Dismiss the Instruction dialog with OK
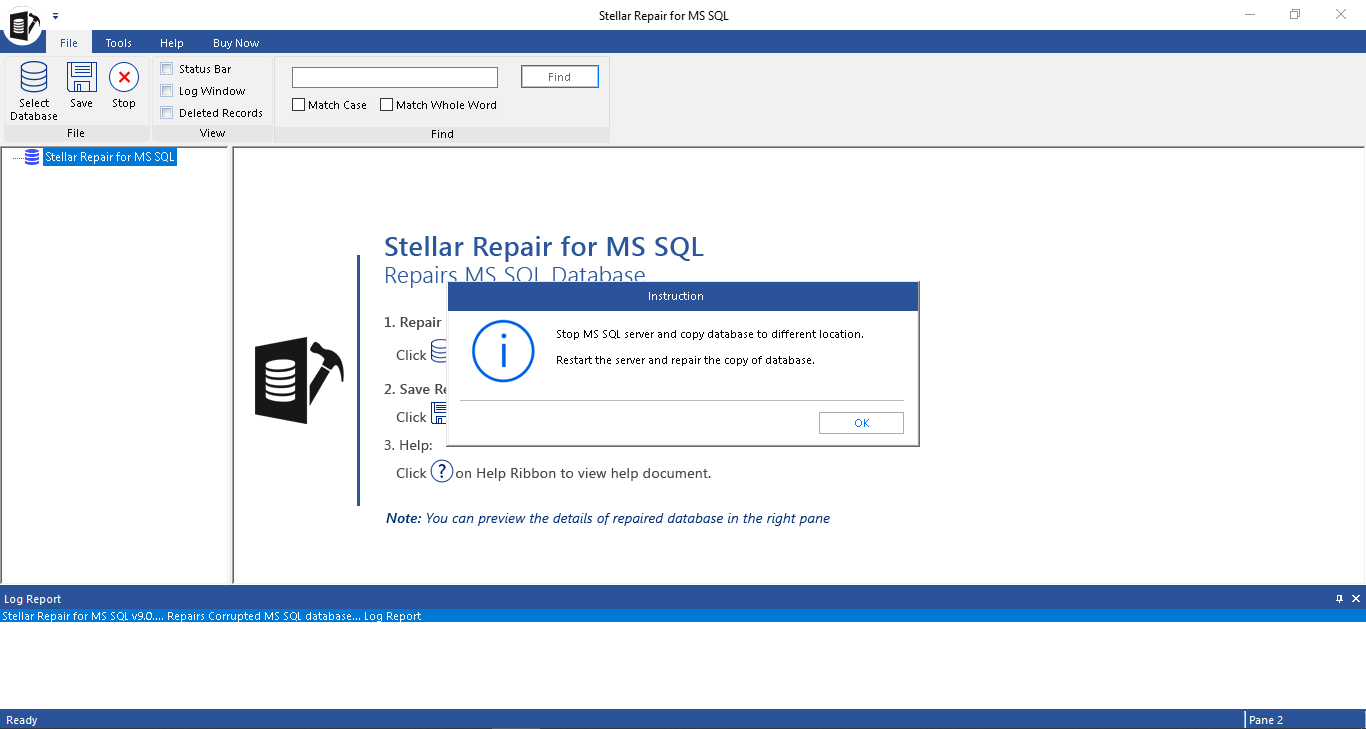This screenshot has height=729, width=1366. (860, 422)
